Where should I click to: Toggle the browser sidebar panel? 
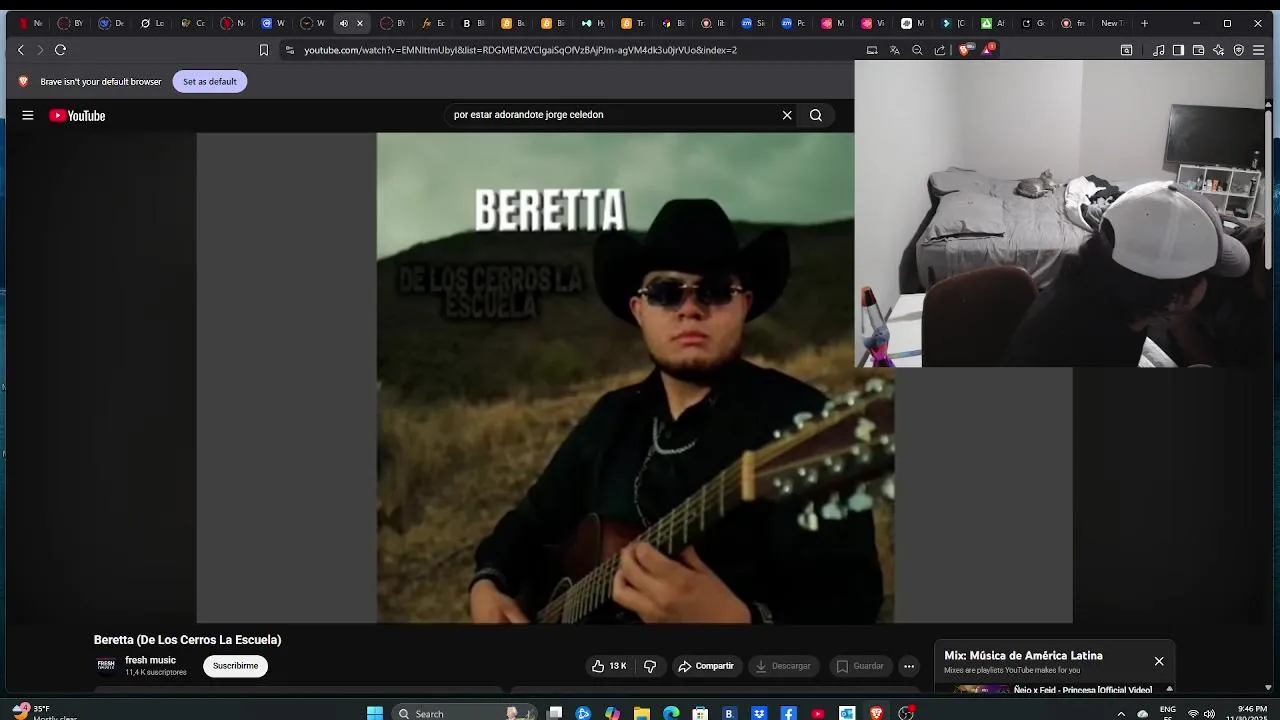click(1178, 50)
